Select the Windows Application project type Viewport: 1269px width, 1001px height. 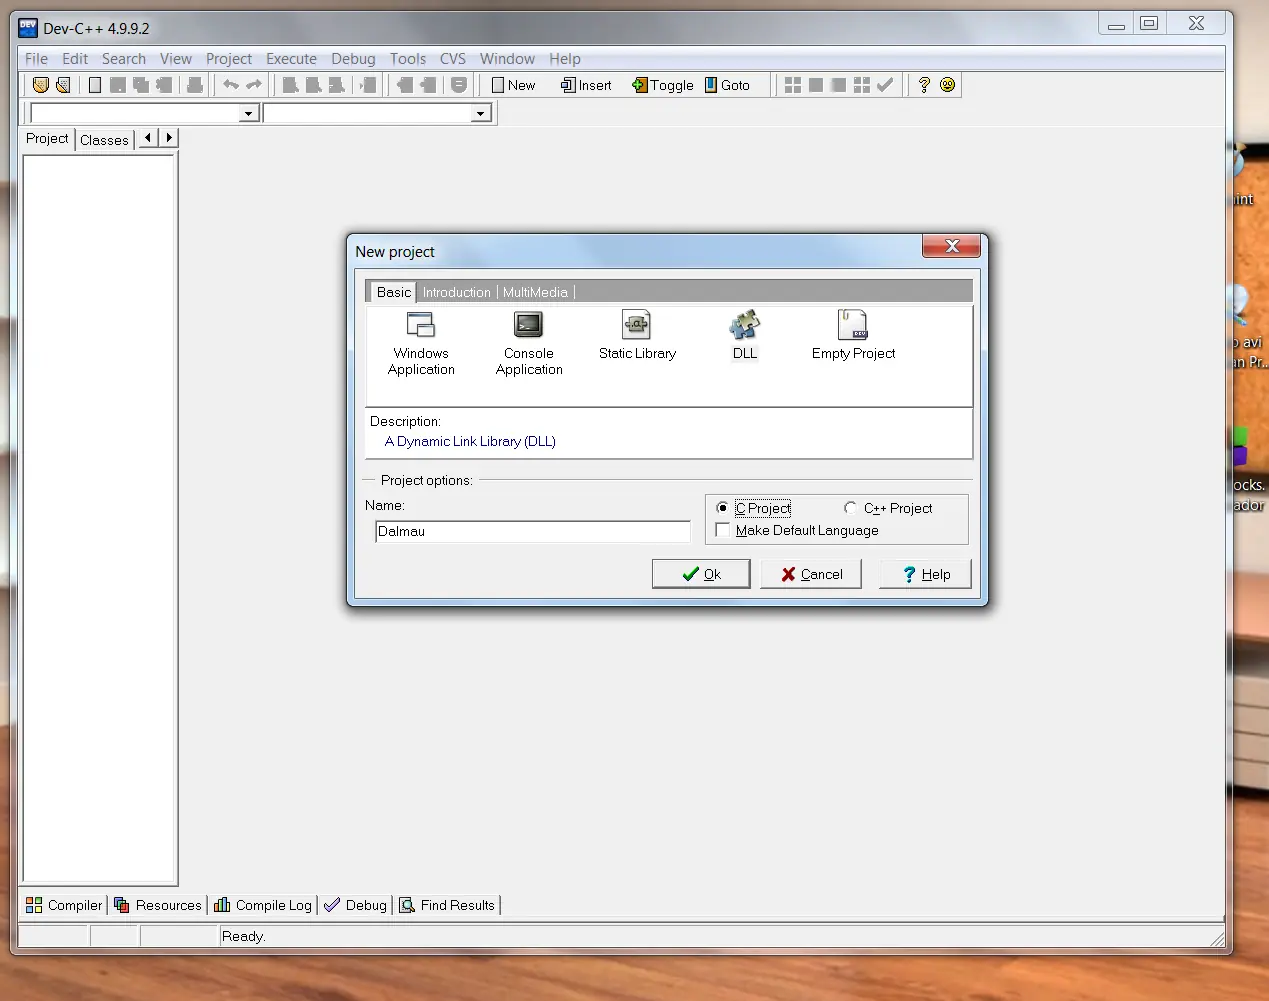click(x=421, y=344)
